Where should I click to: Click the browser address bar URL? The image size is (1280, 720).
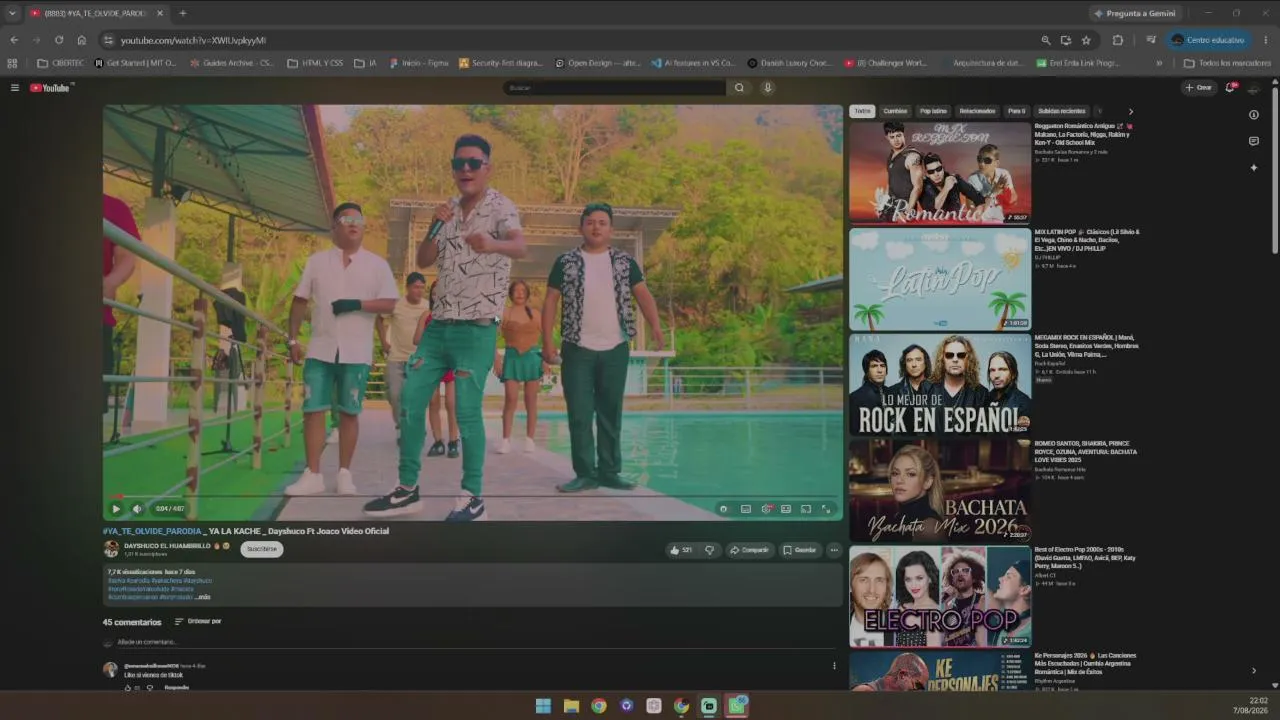pos(193,40)
